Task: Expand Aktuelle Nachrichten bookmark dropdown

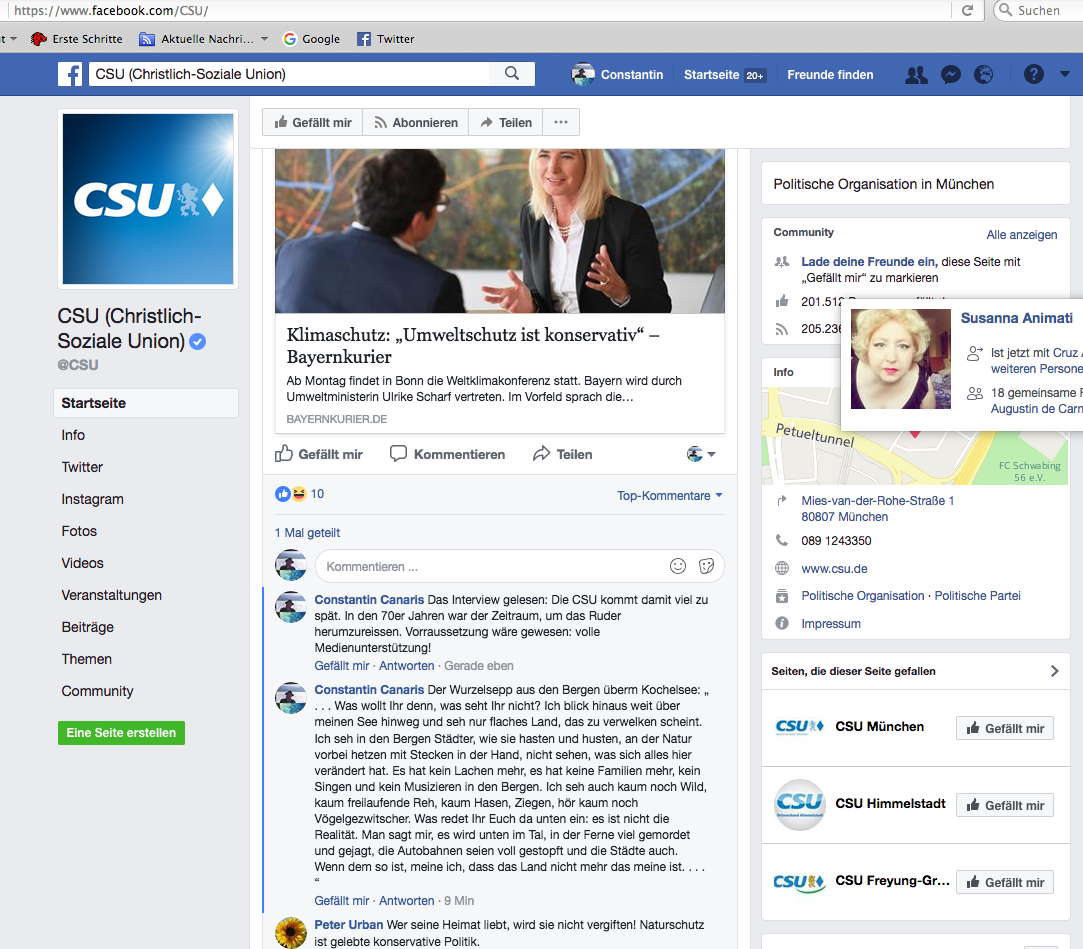Action: [x=265, y=39]
